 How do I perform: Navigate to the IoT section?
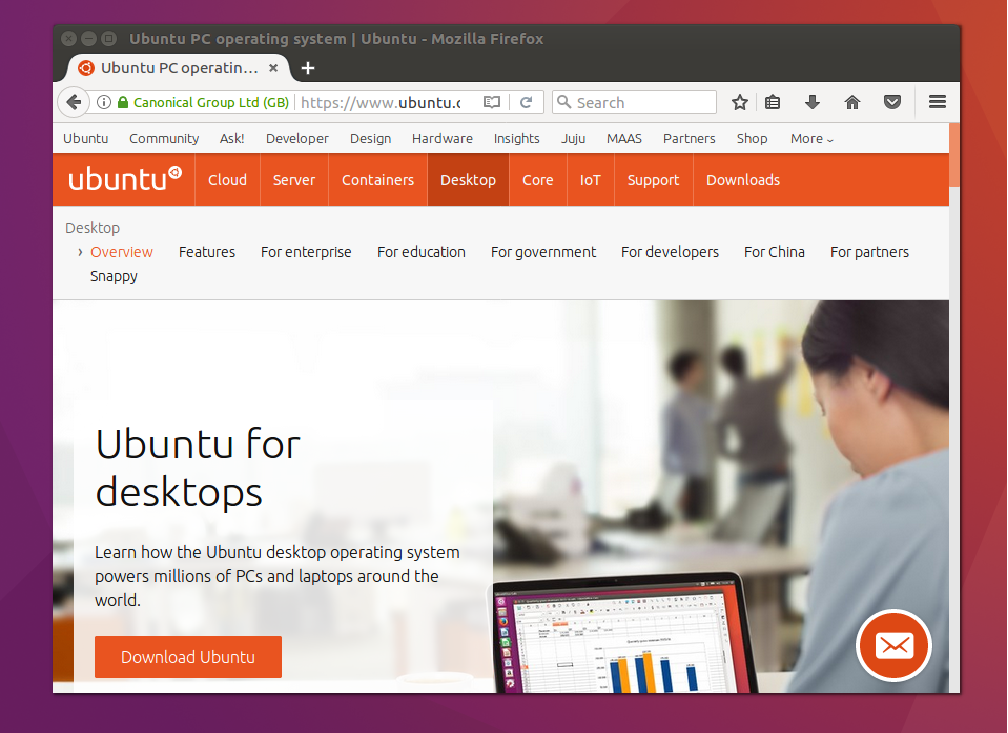click(590, 180)
